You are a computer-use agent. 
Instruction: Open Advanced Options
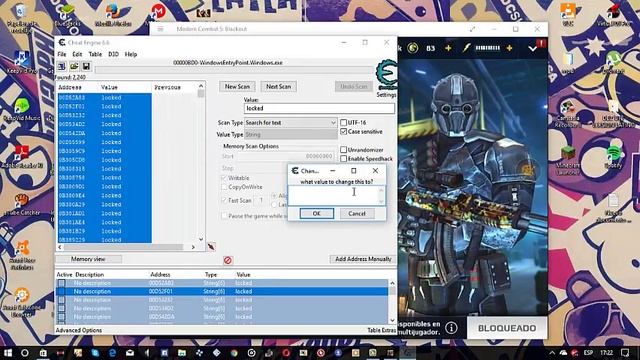[79, 330]
